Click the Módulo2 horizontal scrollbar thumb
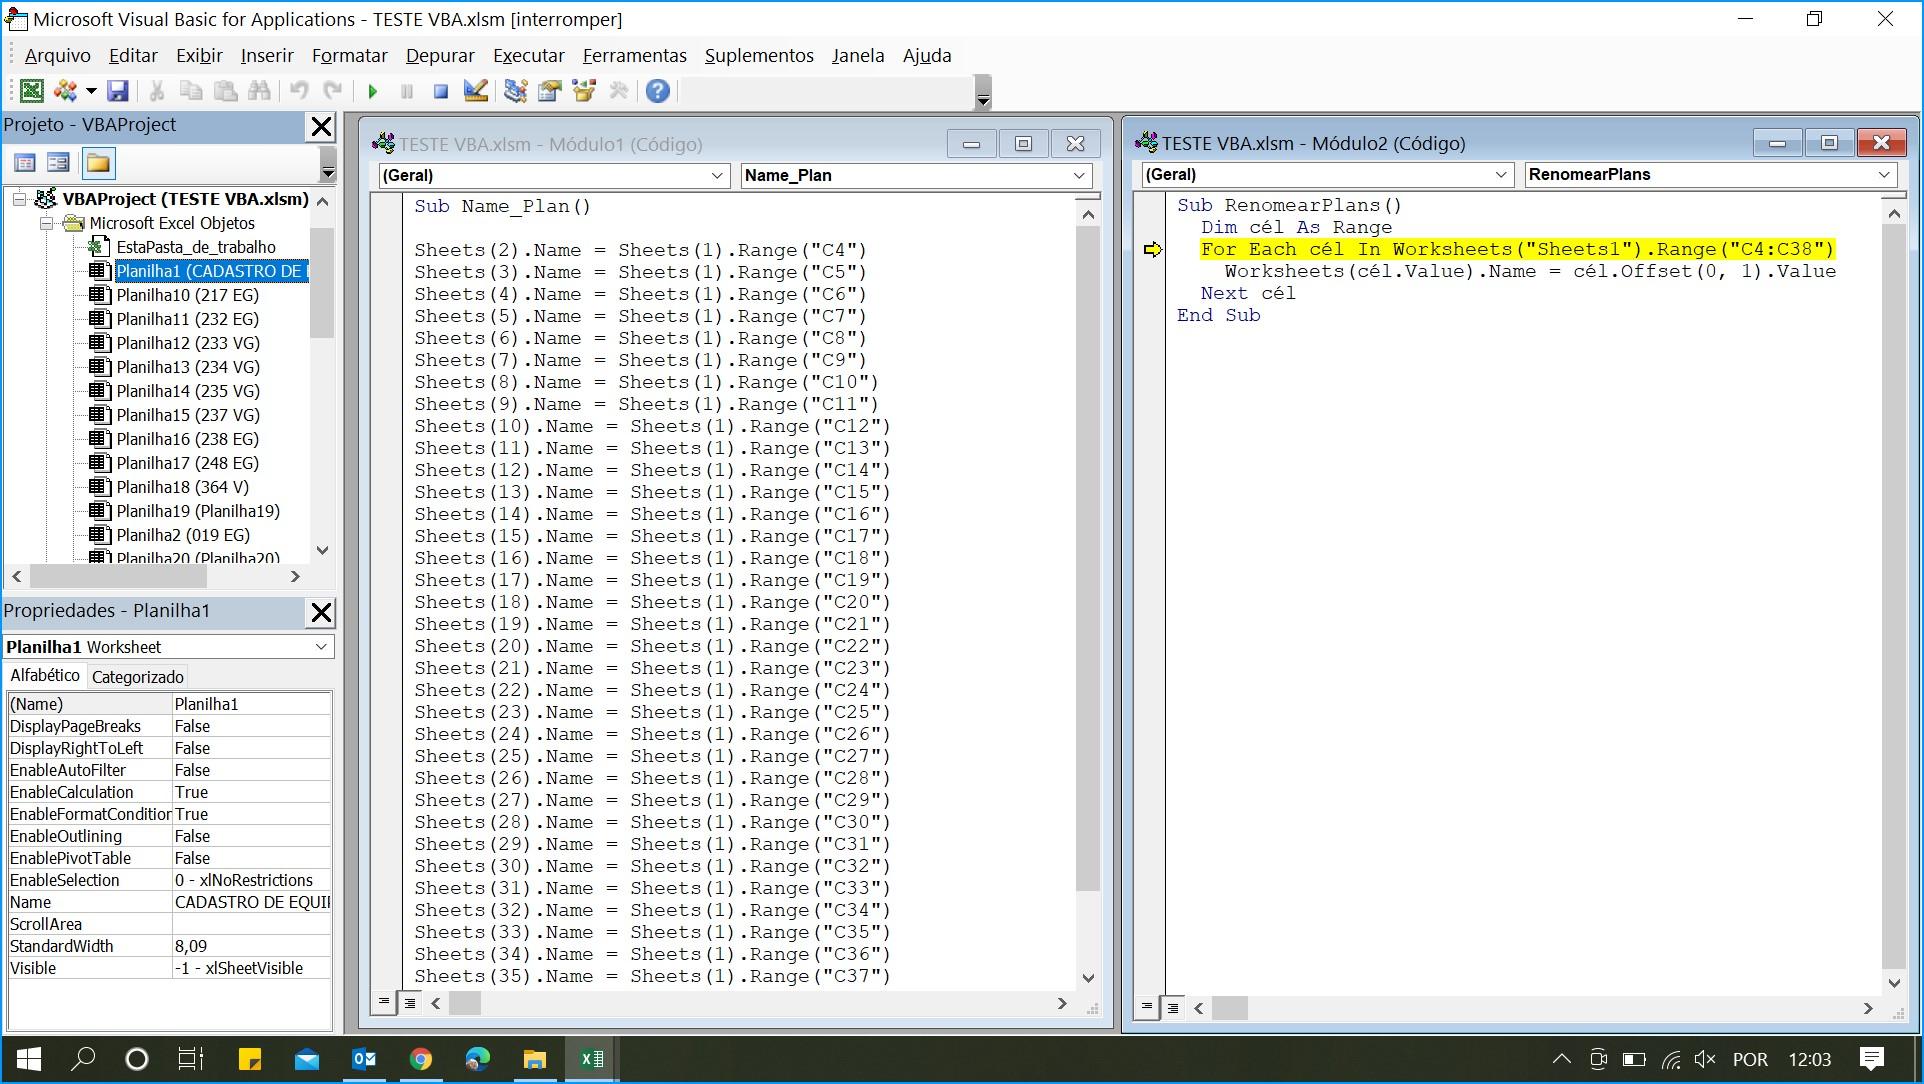This screenshot has width=1924, height=1084. (1230, 1009)
